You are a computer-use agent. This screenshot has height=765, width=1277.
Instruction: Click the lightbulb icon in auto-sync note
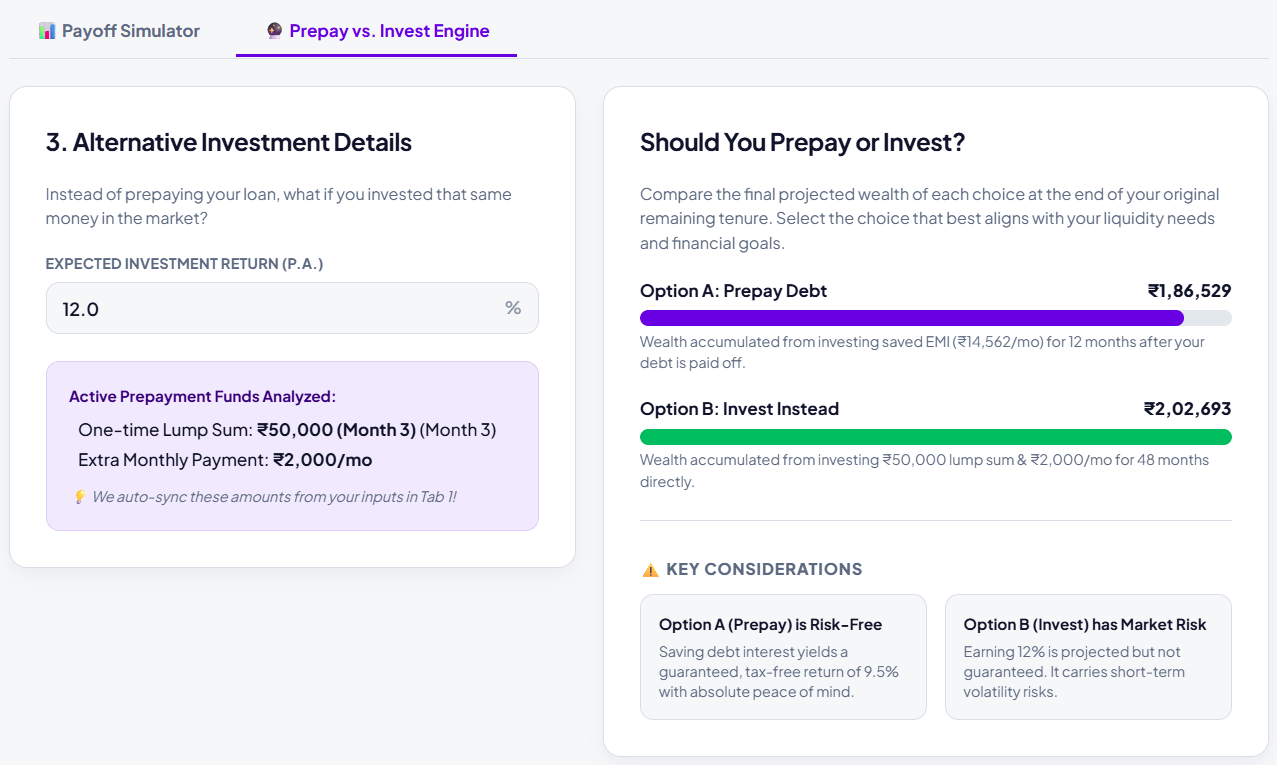coord(79,497)
